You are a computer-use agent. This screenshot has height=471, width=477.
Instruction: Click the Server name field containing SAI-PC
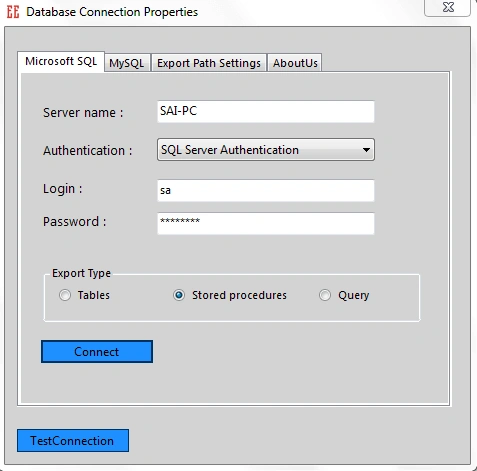tap(266, 111)
